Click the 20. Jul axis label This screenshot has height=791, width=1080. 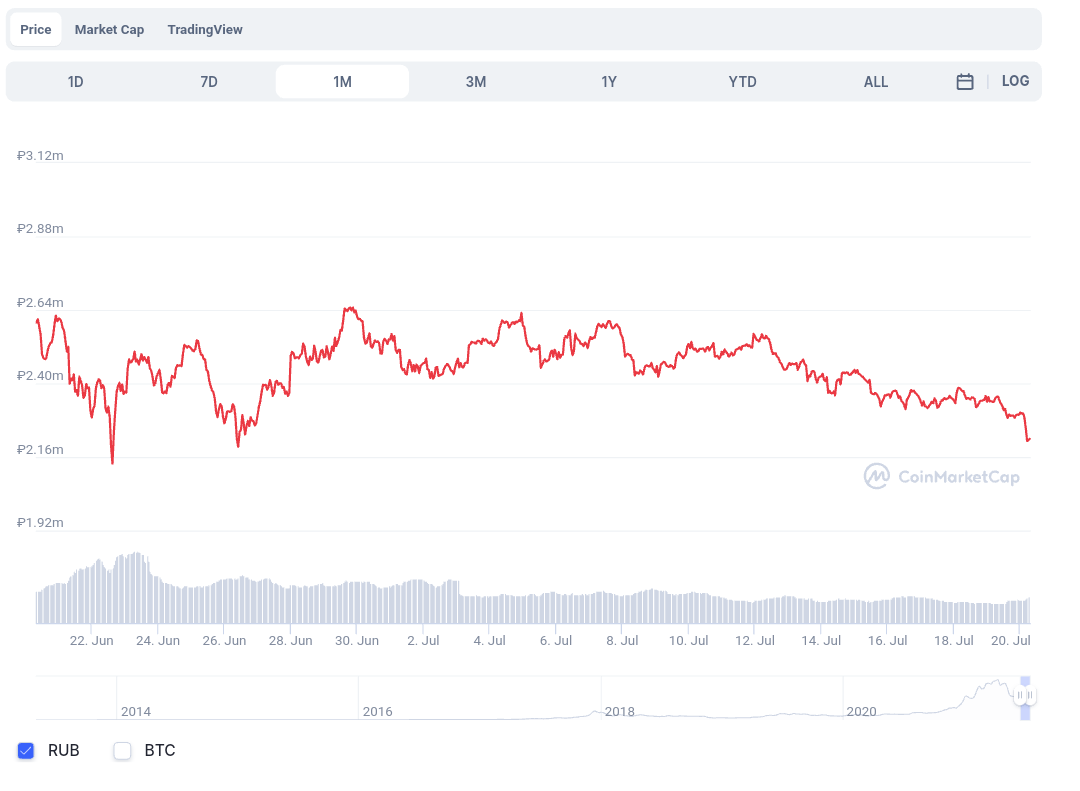pos(1011,640)
